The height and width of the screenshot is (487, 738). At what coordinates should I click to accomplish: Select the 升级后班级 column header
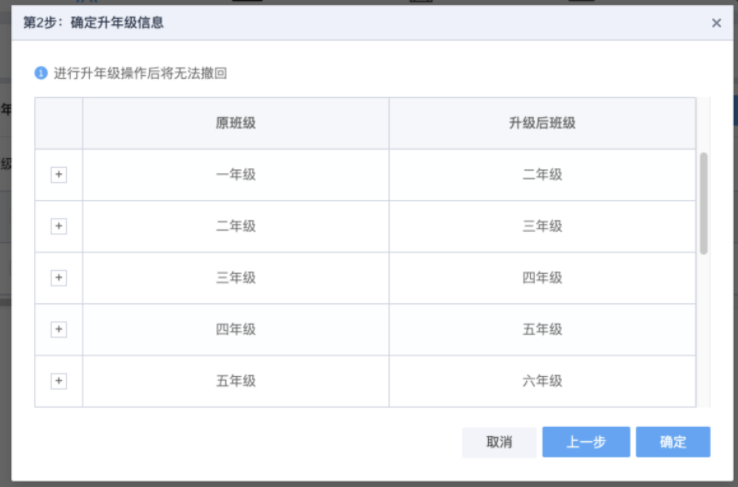pyautogui.click(x=542, y=123)
